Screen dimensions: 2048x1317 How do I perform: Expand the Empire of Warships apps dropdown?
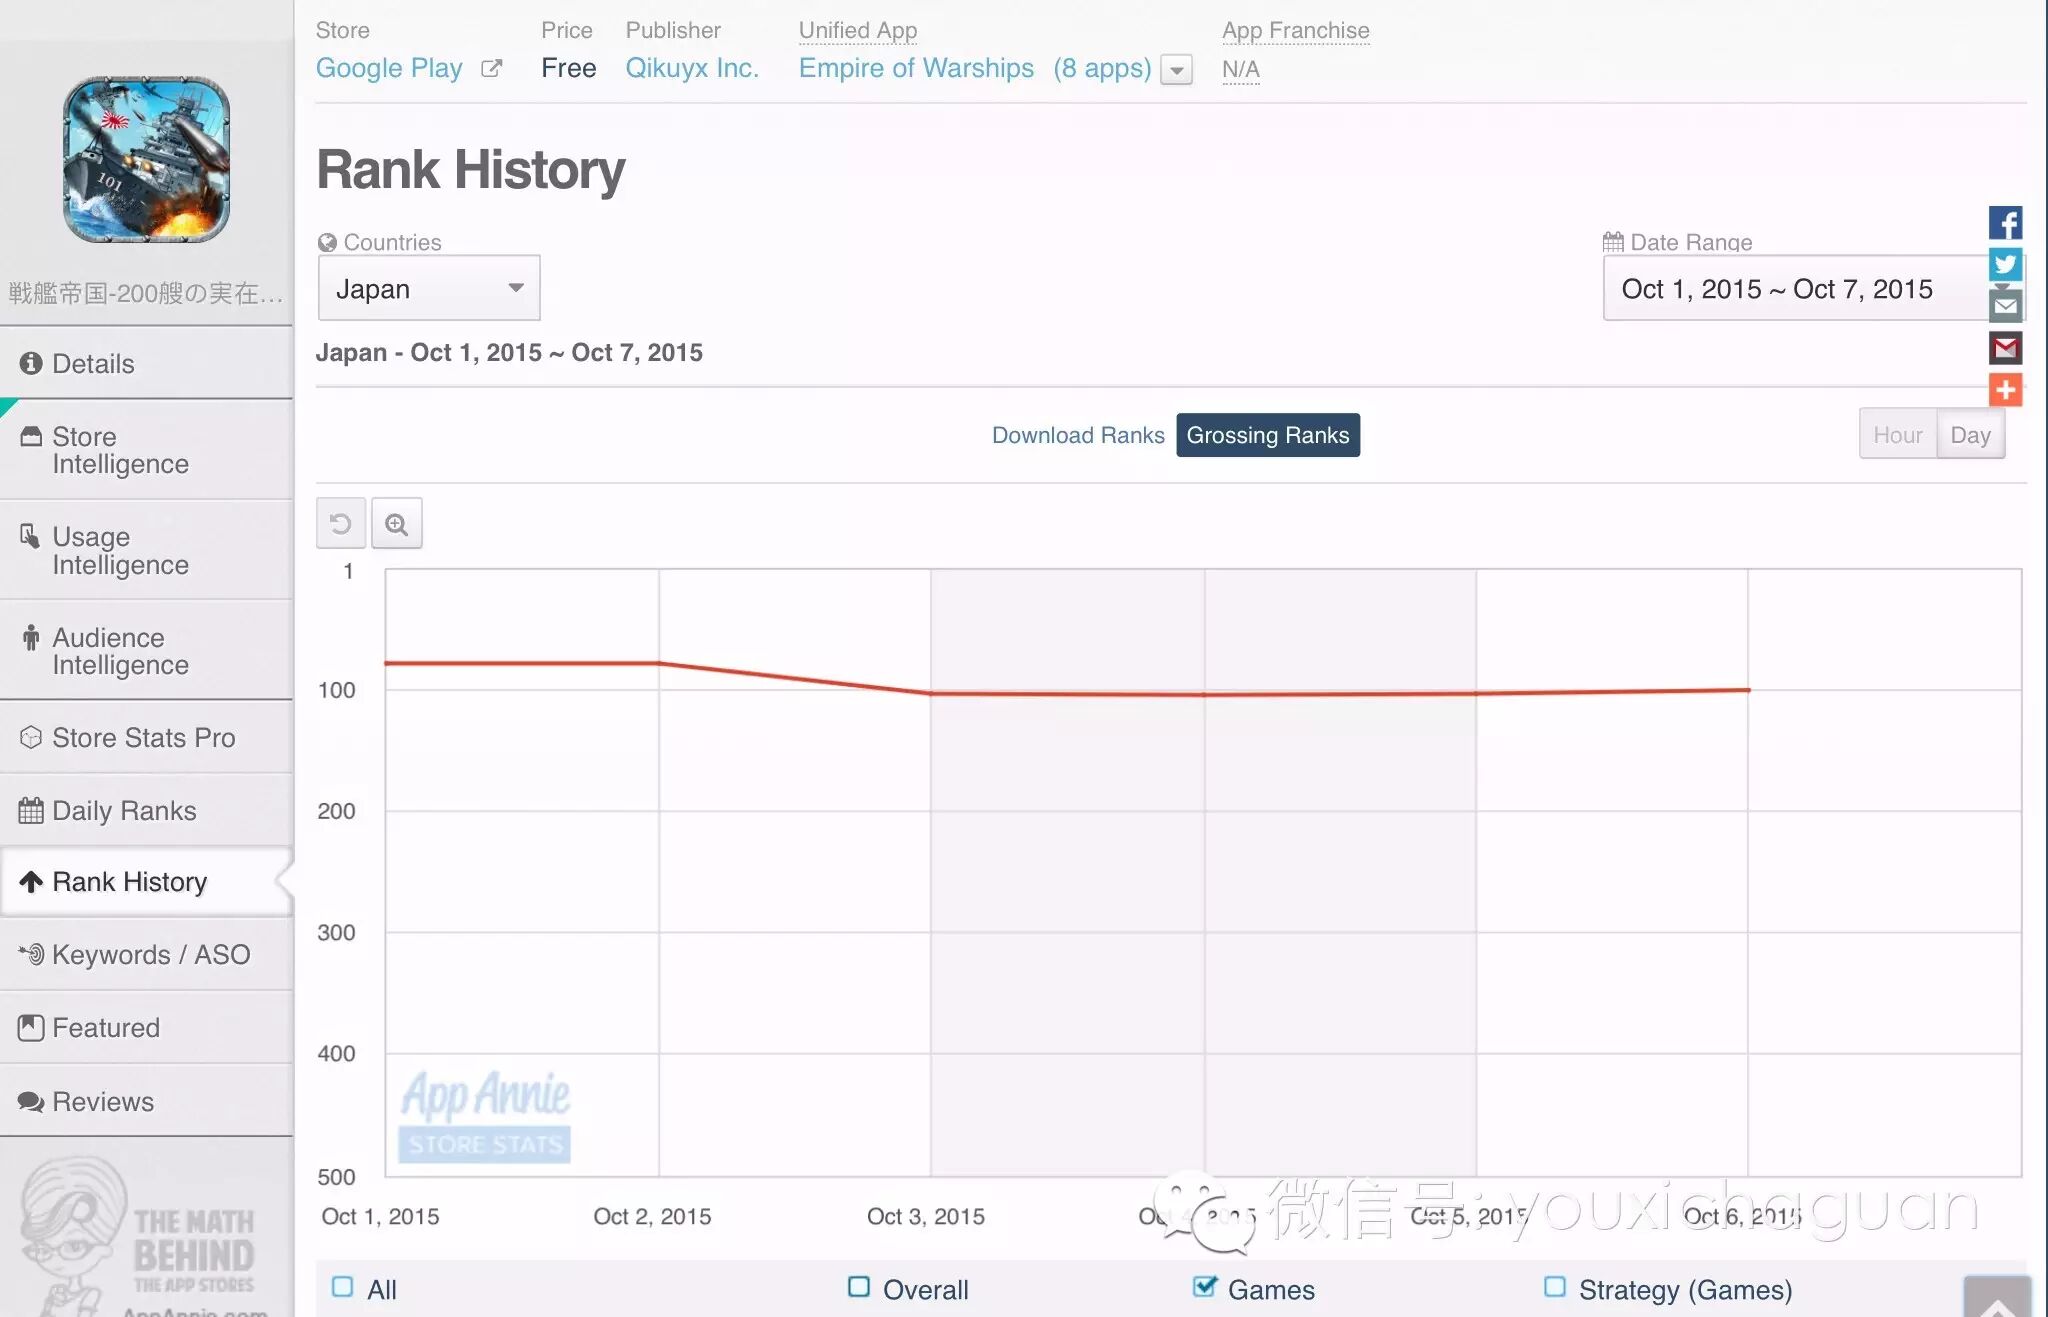1177,70
